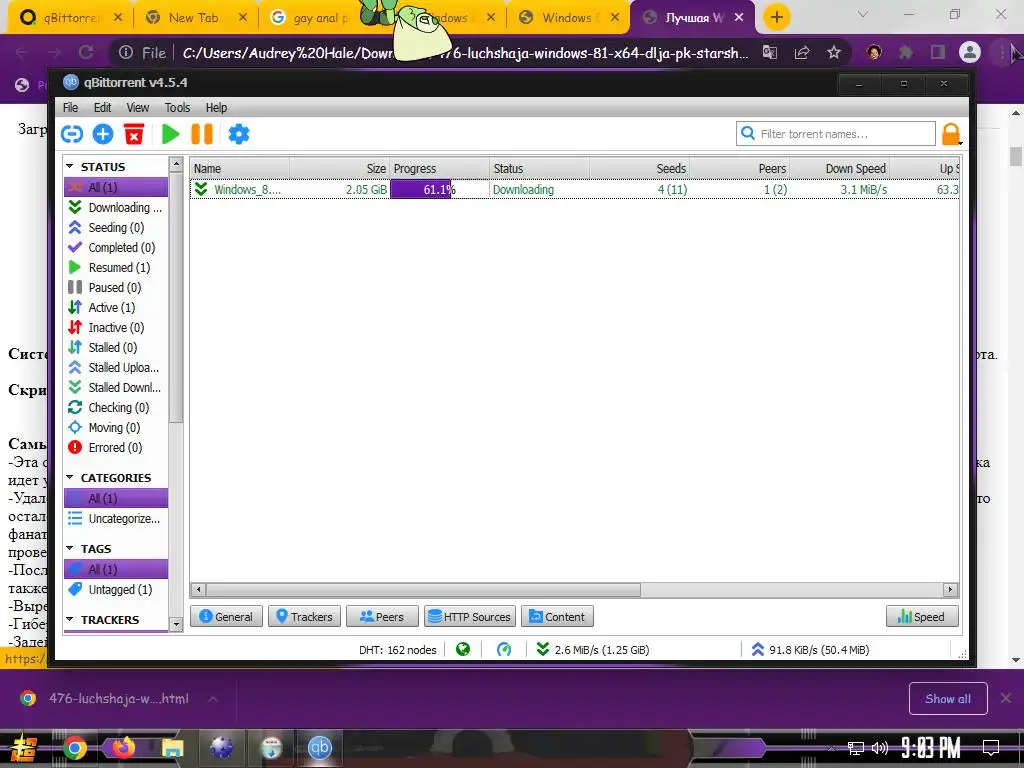
Task: Click the Filter torrent names search field
Action: tap(836, 134)
